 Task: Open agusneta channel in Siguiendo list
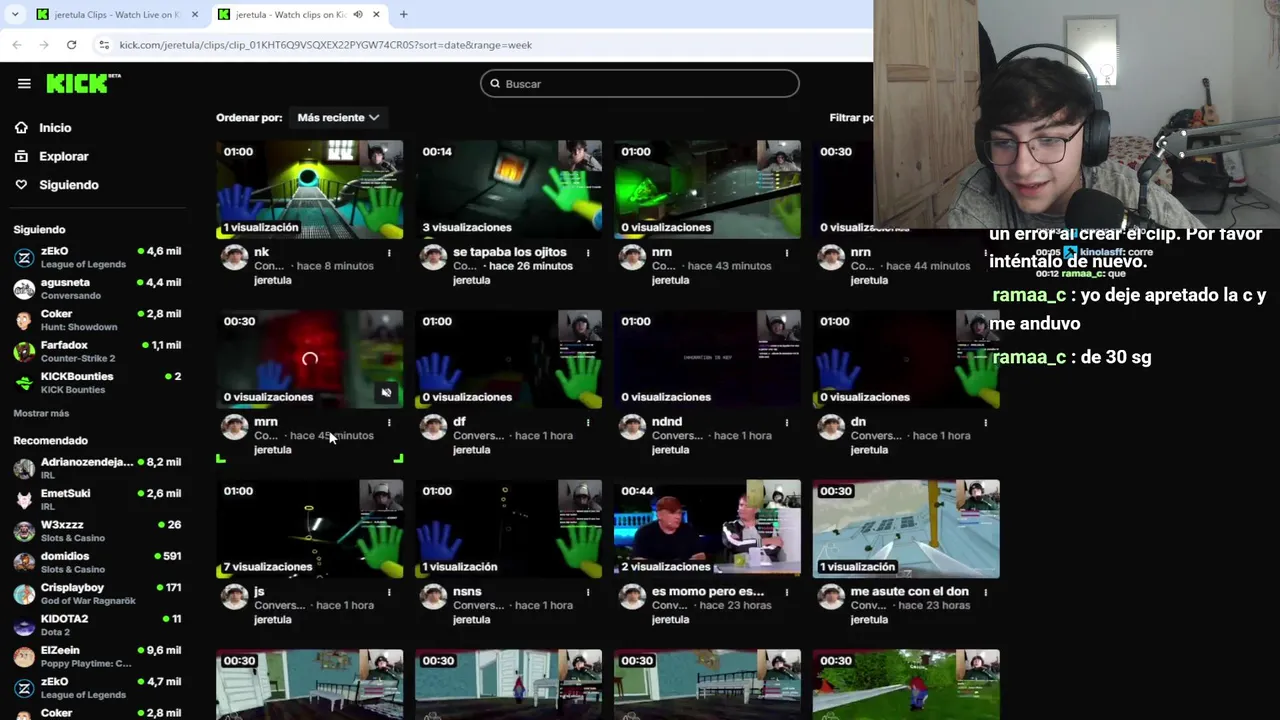tap(97, 289)
